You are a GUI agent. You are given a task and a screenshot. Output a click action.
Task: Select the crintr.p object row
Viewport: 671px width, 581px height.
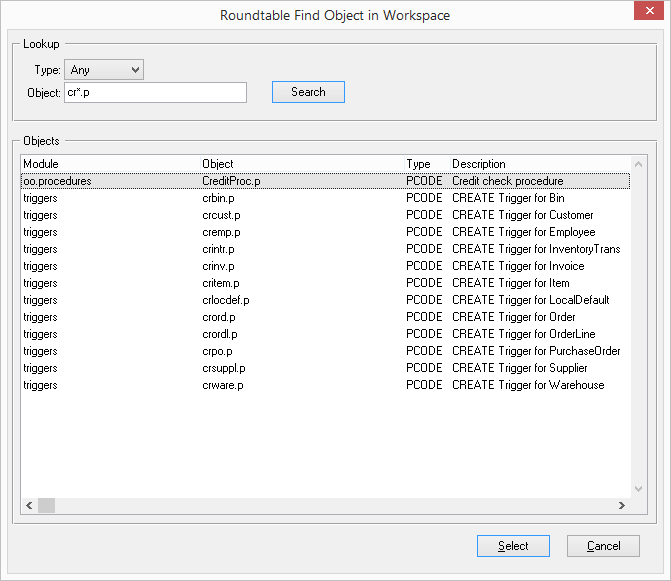pyautogui.click(x=326, y=249)
